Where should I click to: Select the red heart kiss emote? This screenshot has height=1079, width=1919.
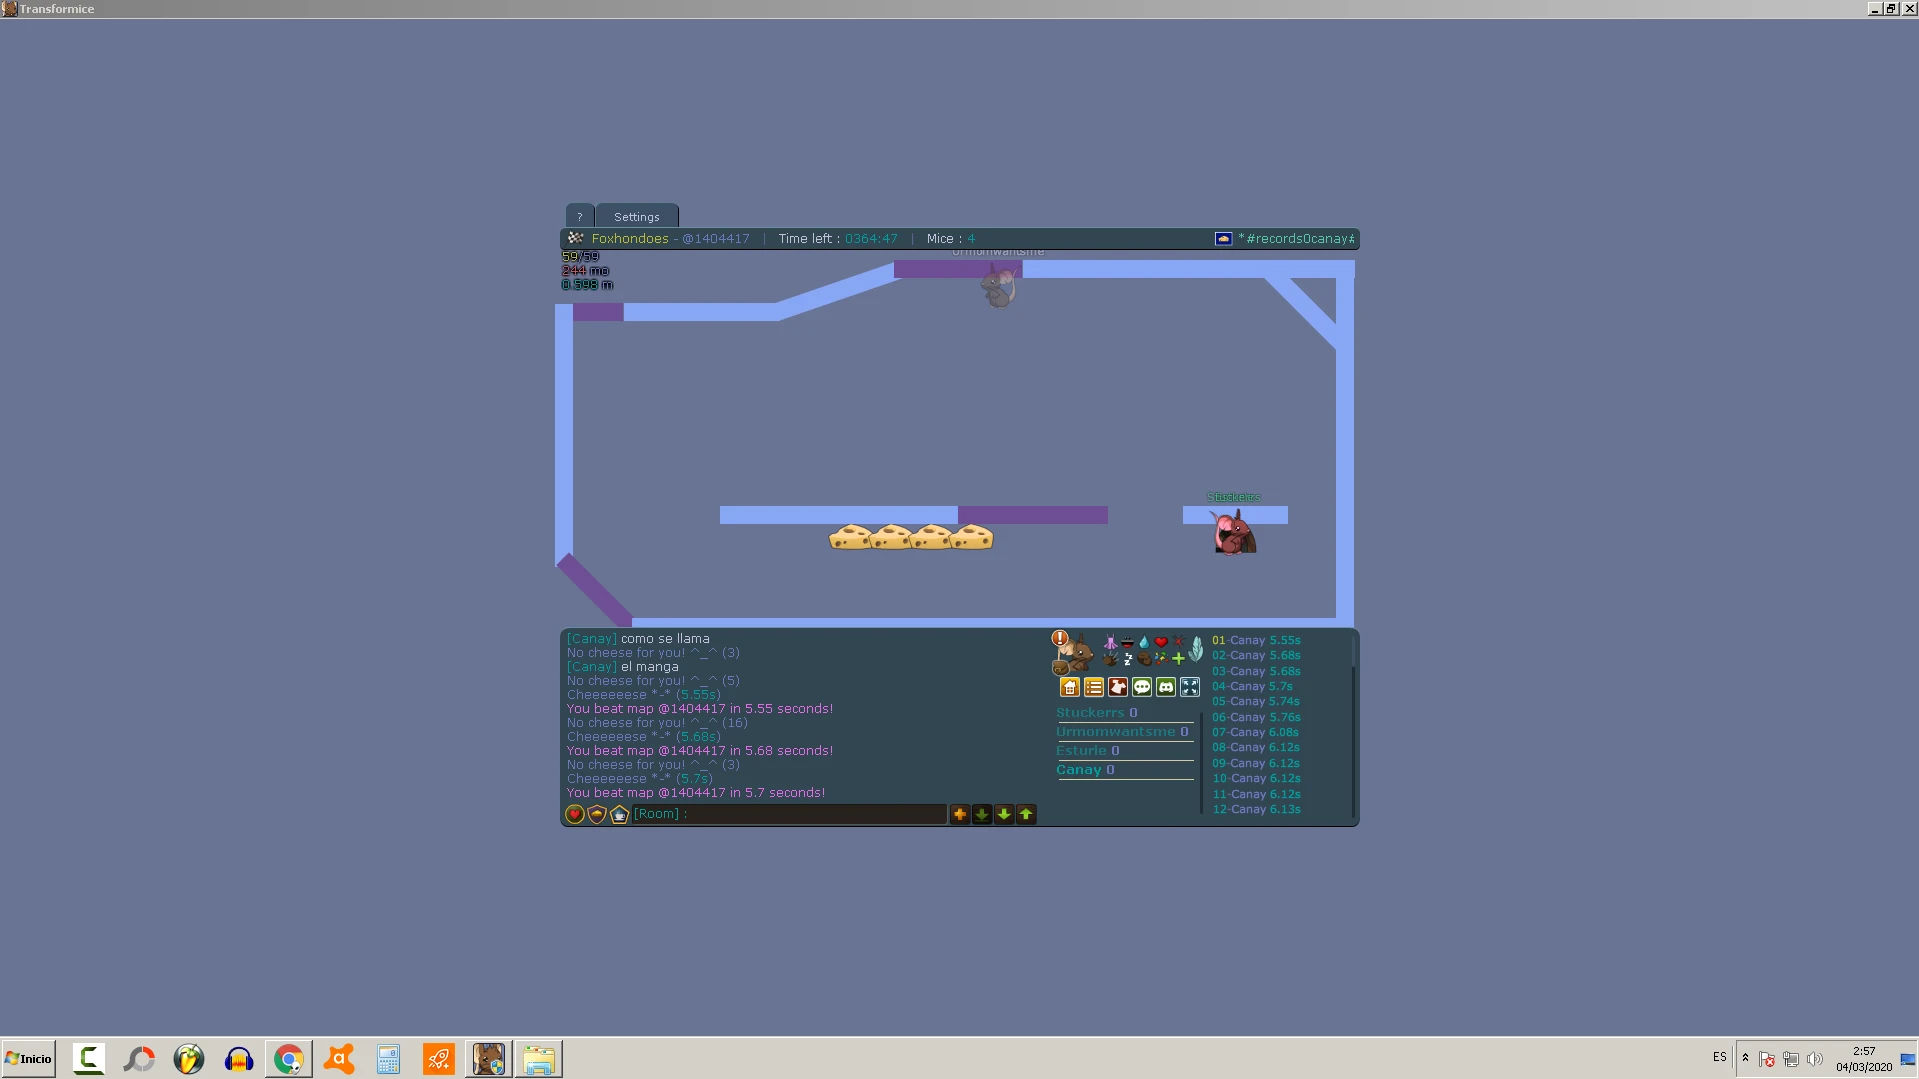coord(1161,642)
